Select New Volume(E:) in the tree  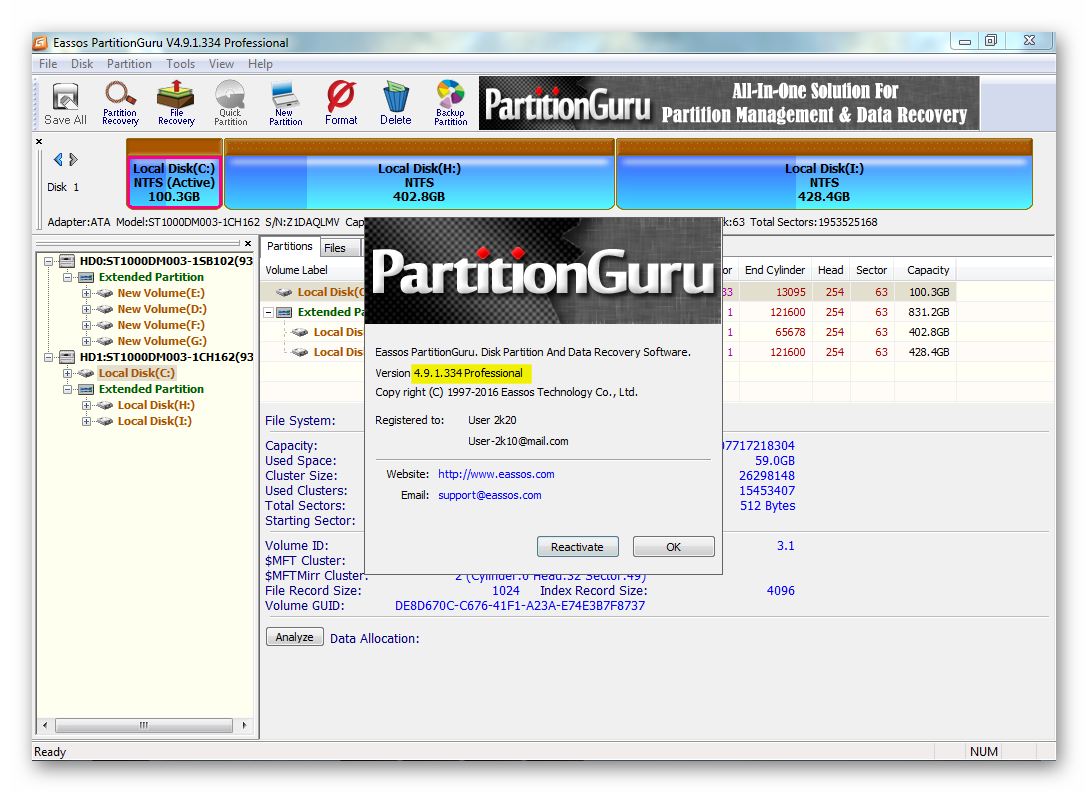point(161,293)
